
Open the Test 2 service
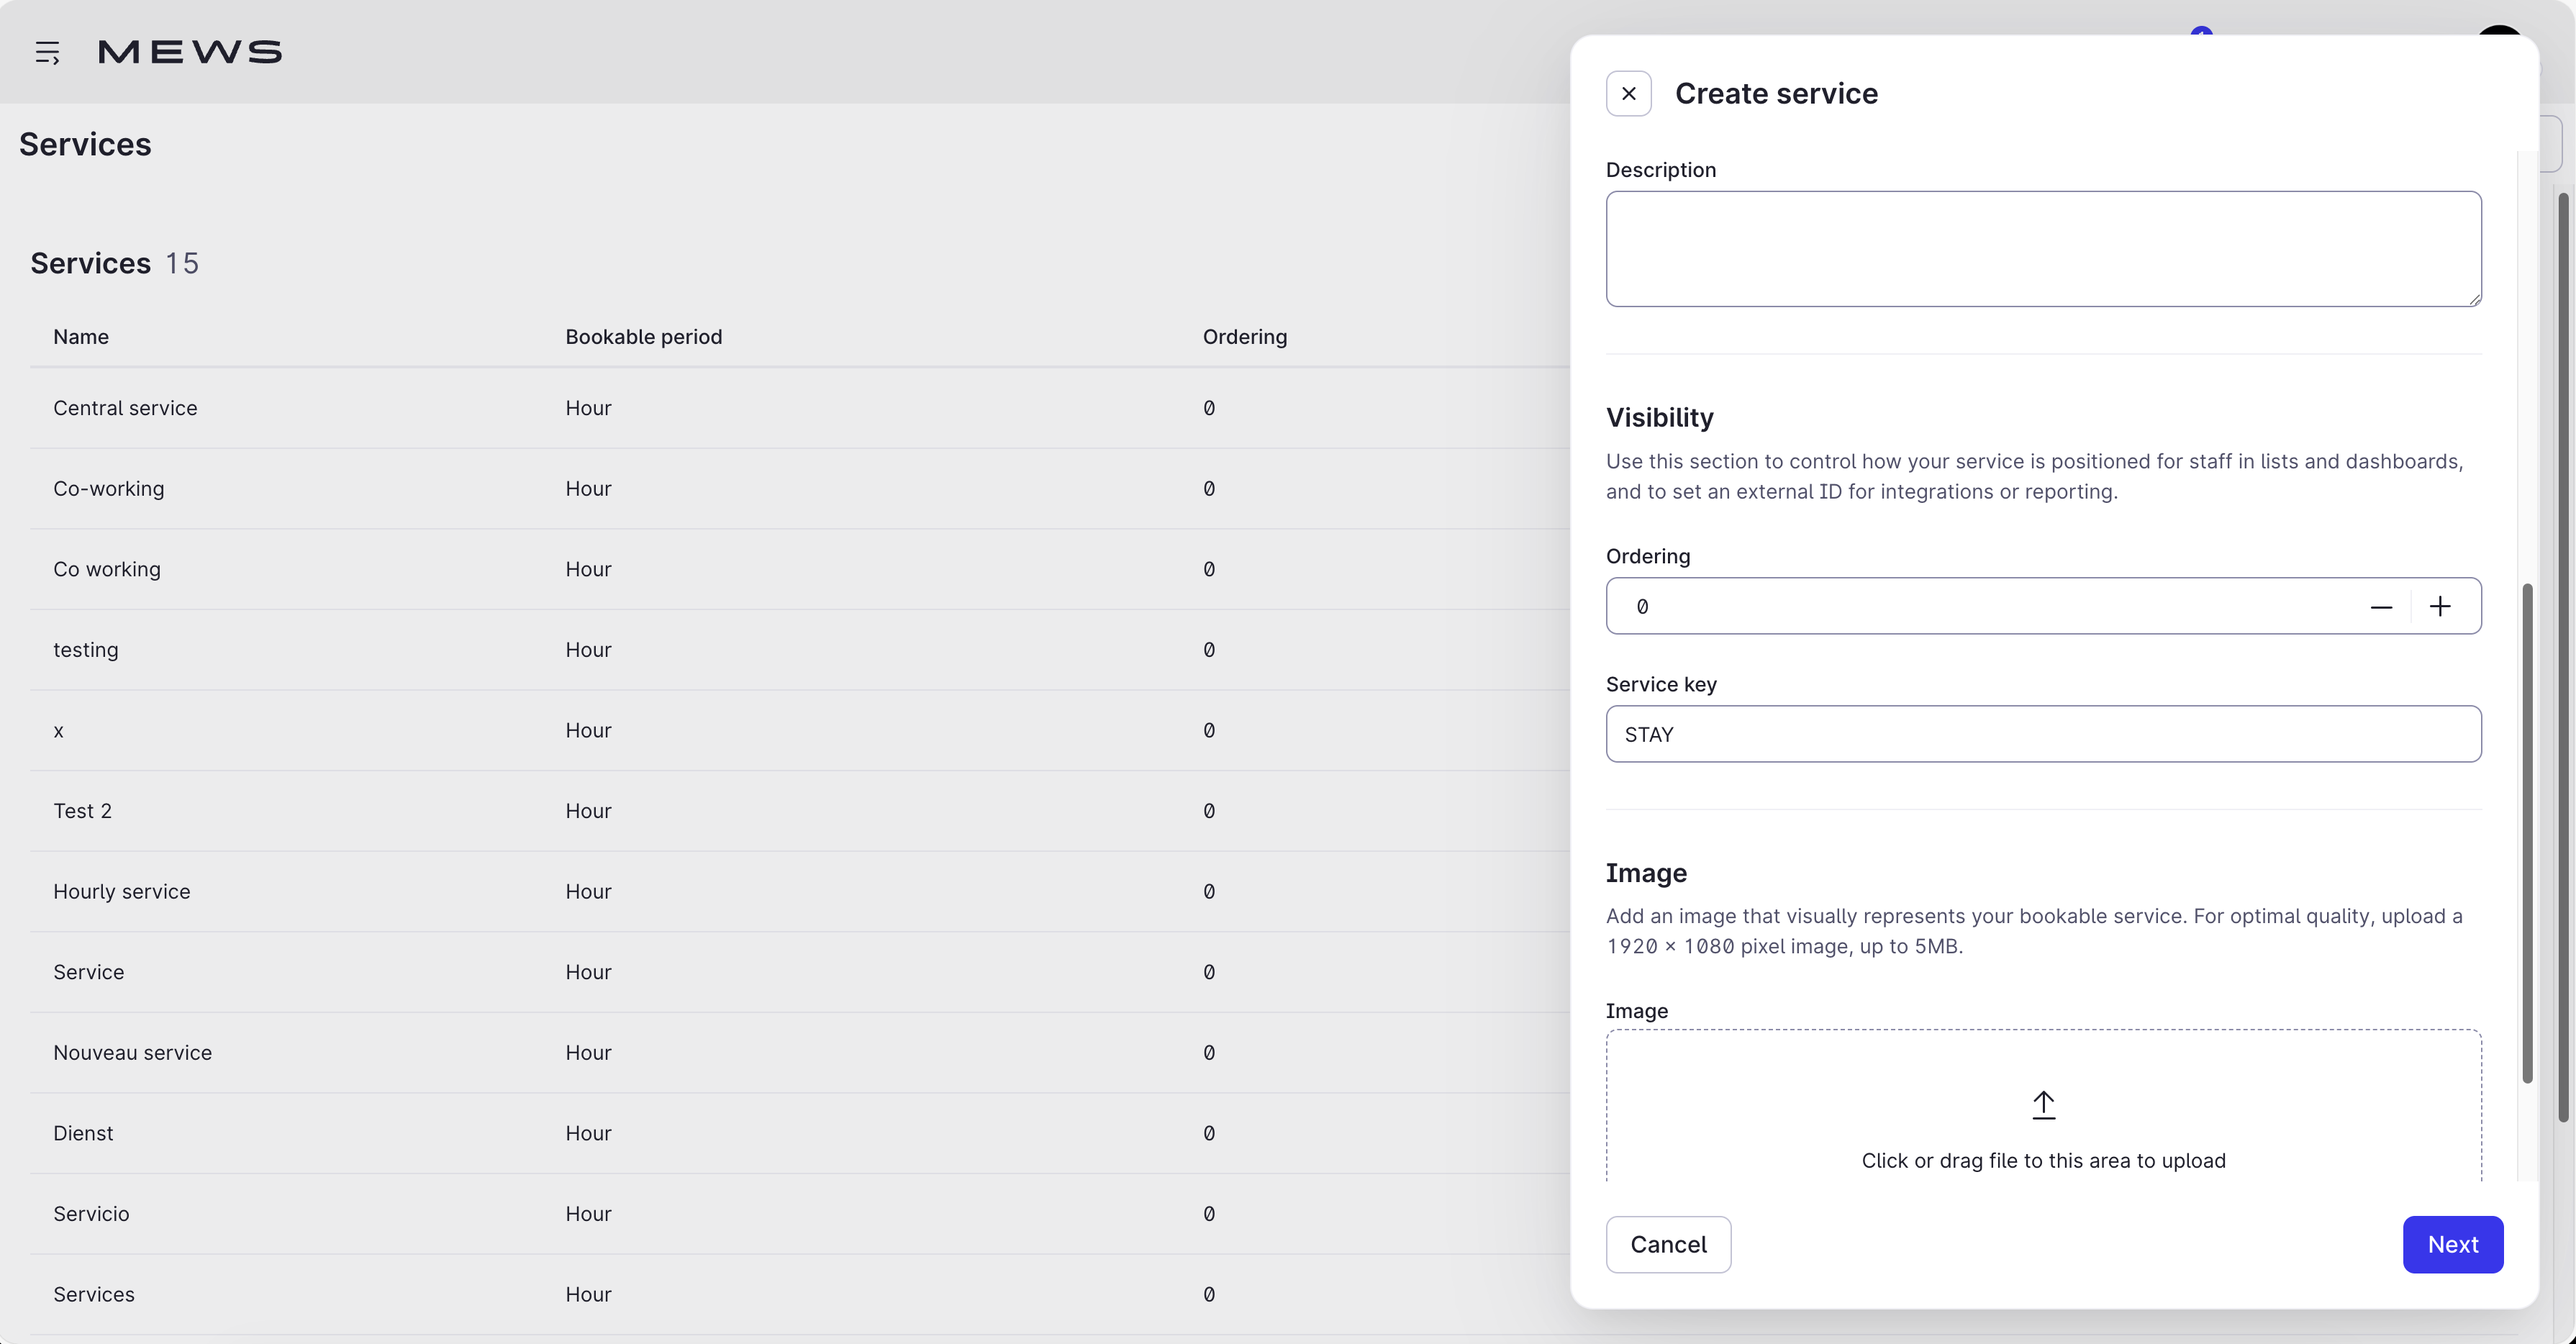tap(800, 811)
